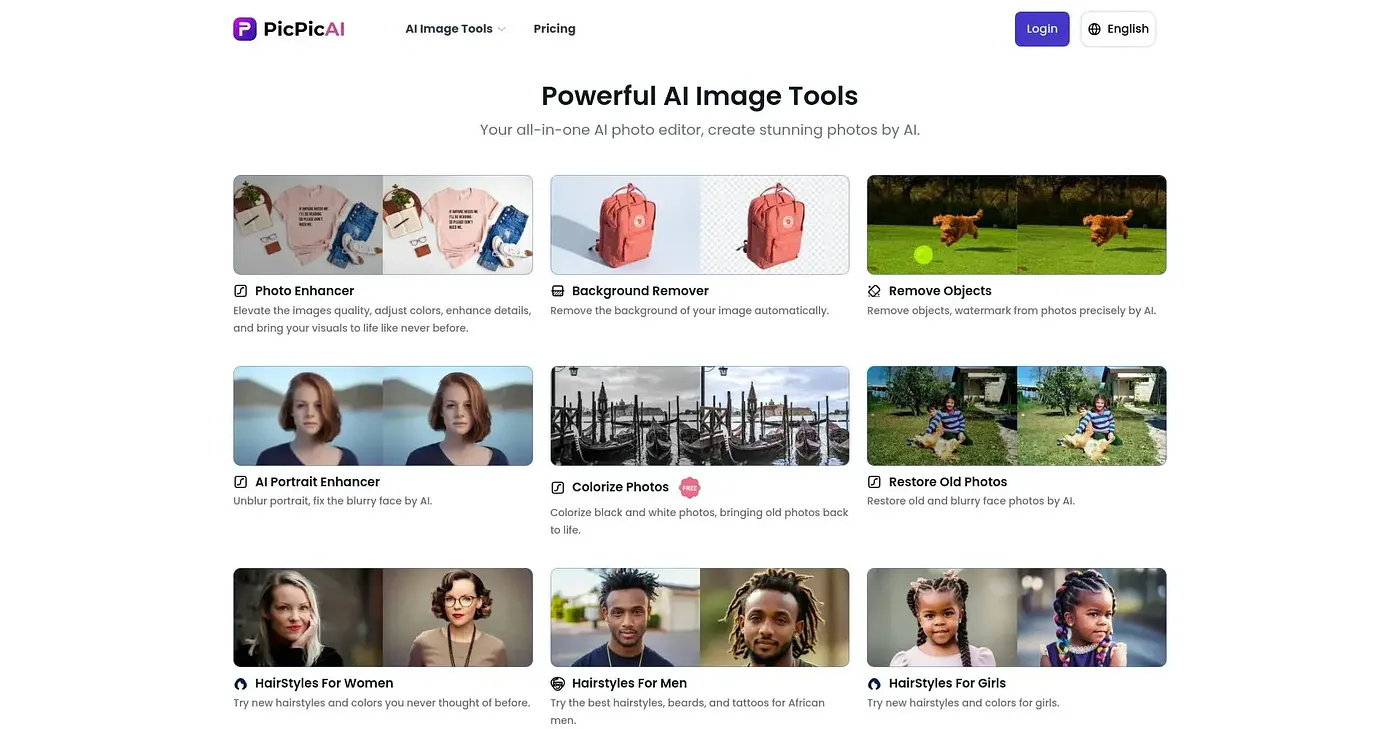Open the Background Remover tool link
The width and height of the screenshot is (1400, 729).
point(640,291)
